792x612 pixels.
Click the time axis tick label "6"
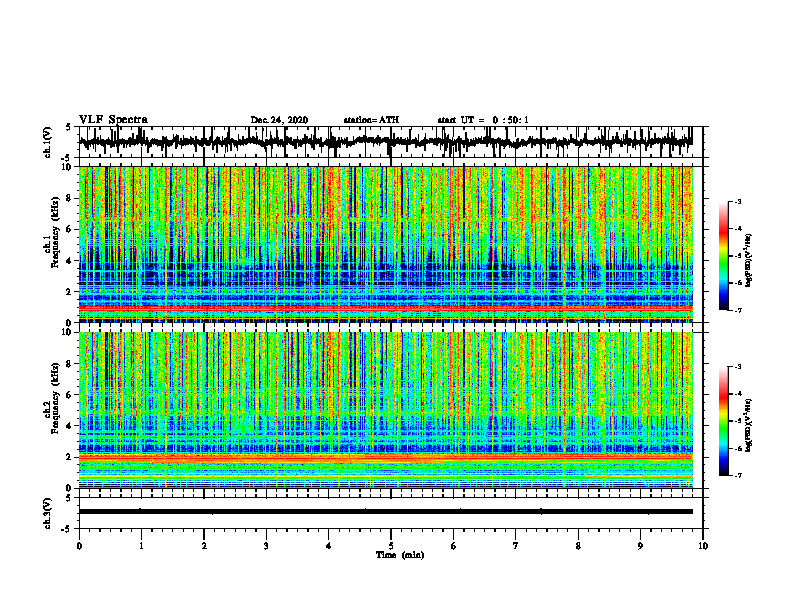tap(453, 546)
